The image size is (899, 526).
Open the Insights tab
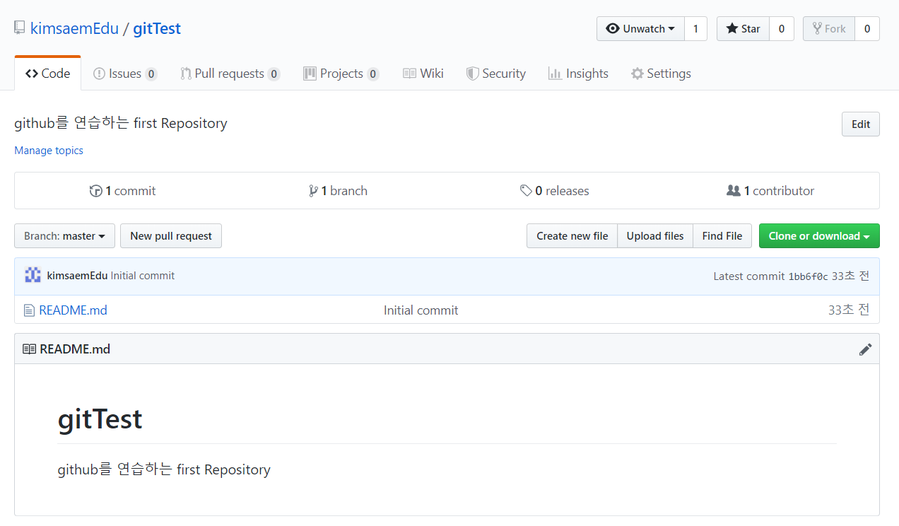(578, 73)
